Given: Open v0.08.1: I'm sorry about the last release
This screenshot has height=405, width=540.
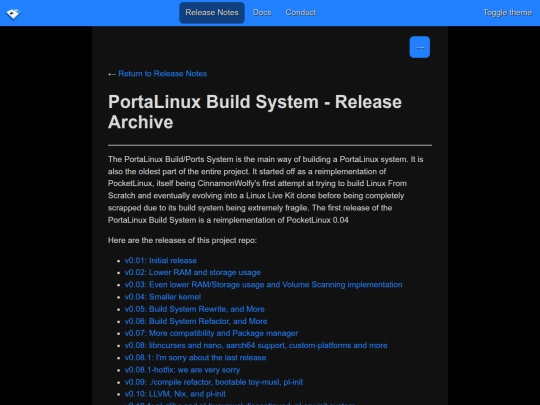Looking at the screenshot, I should coord(195,358).
